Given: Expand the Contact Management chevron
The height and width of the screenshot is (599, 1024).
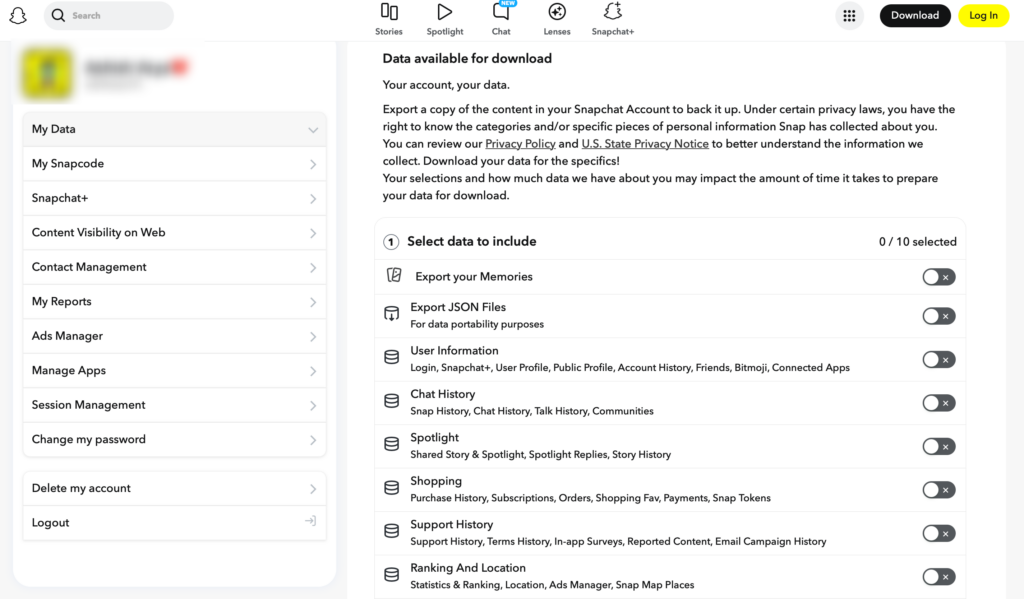Looking at the screenshot, I should pos(313,268).
